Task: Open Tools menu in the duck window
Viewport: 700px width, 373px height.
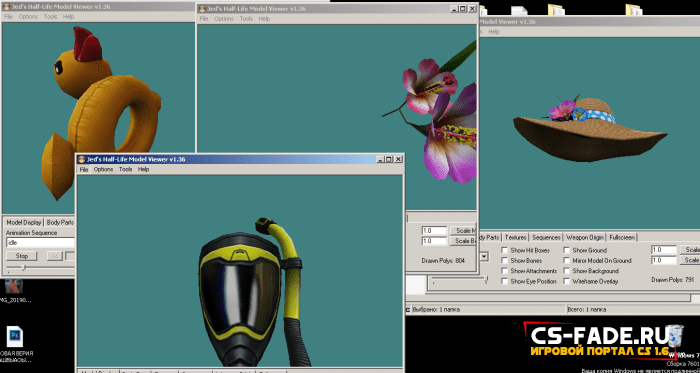Action: pos(50,17)
